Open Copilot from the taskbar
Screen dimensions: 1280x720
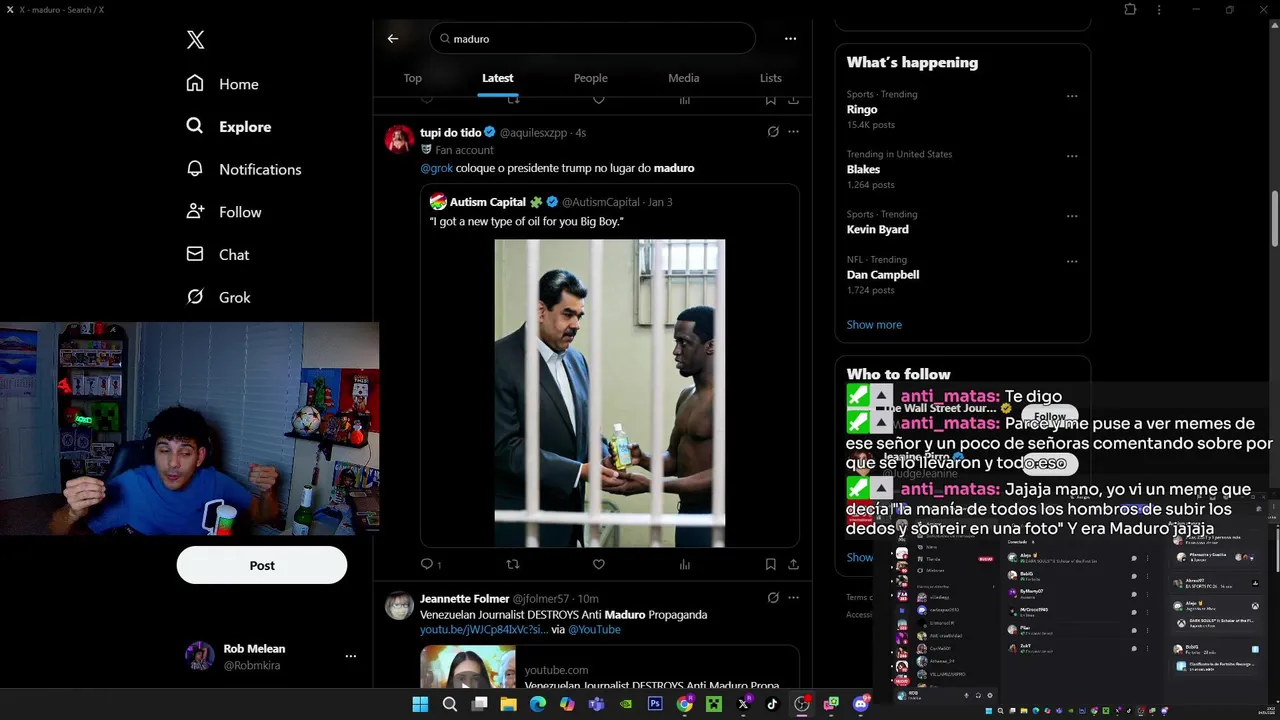point(567,704)
